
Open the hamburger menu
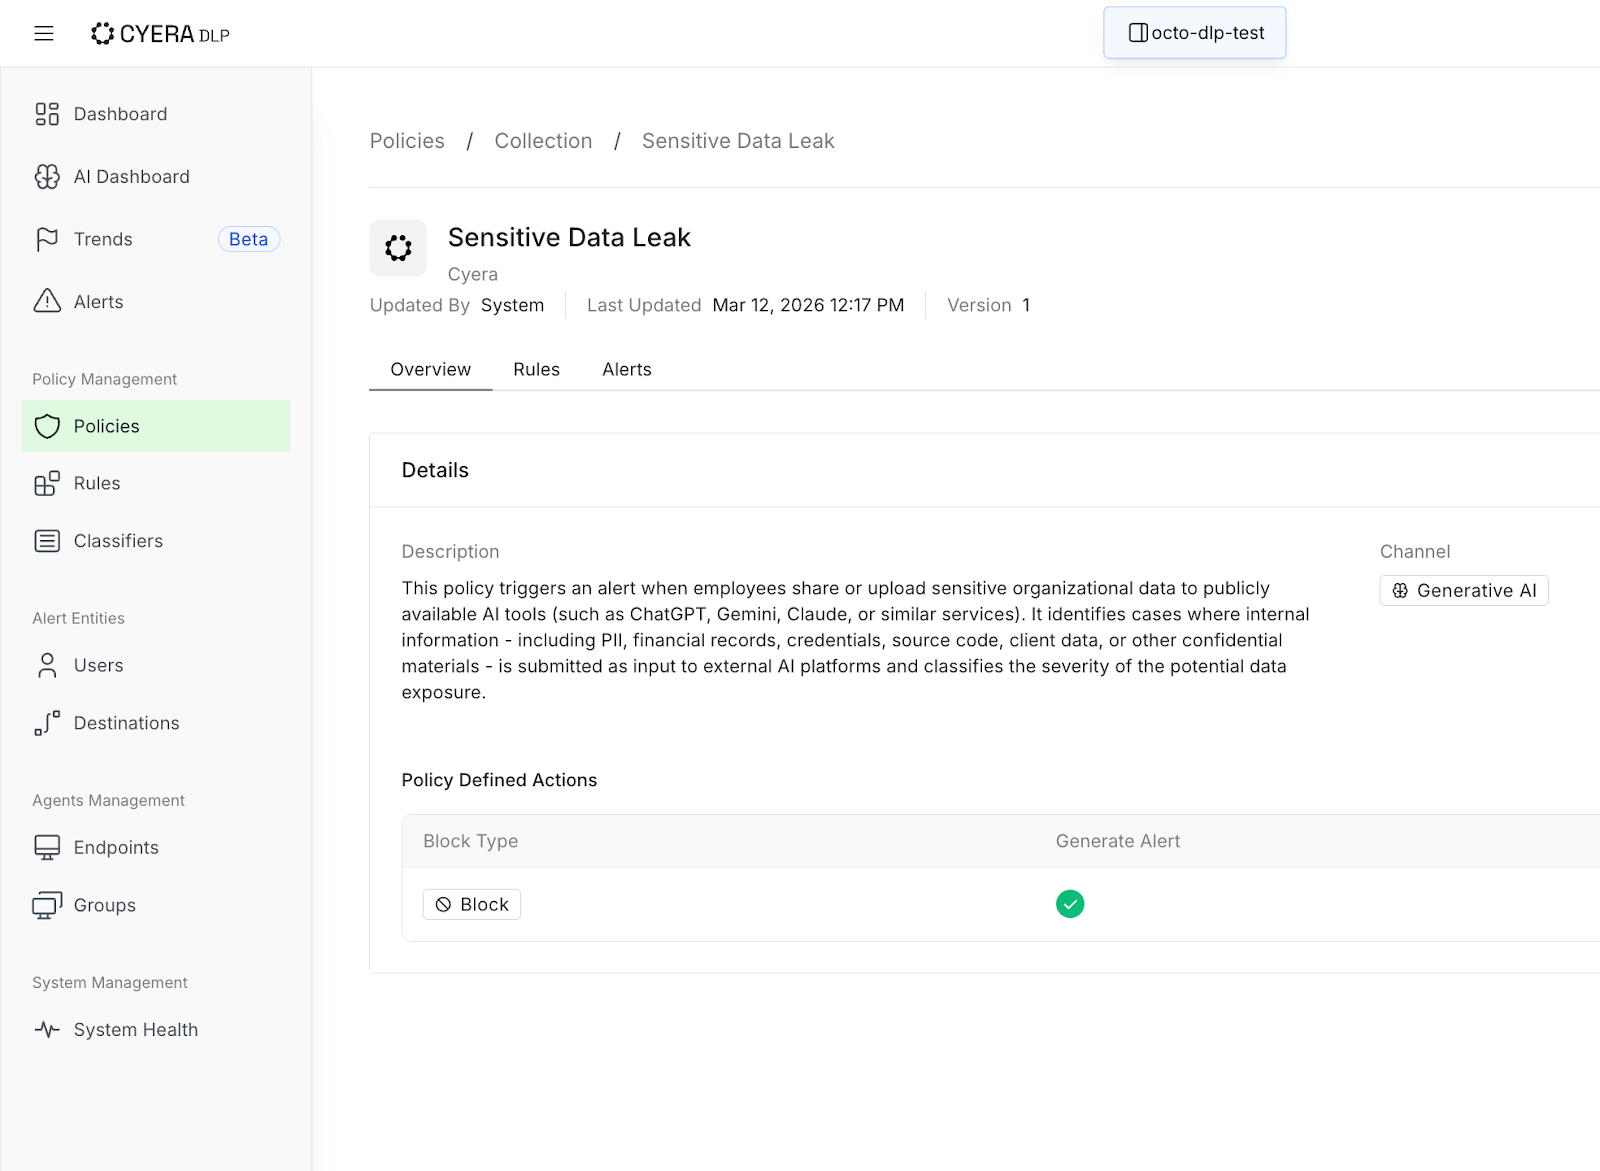pos(43,32)
